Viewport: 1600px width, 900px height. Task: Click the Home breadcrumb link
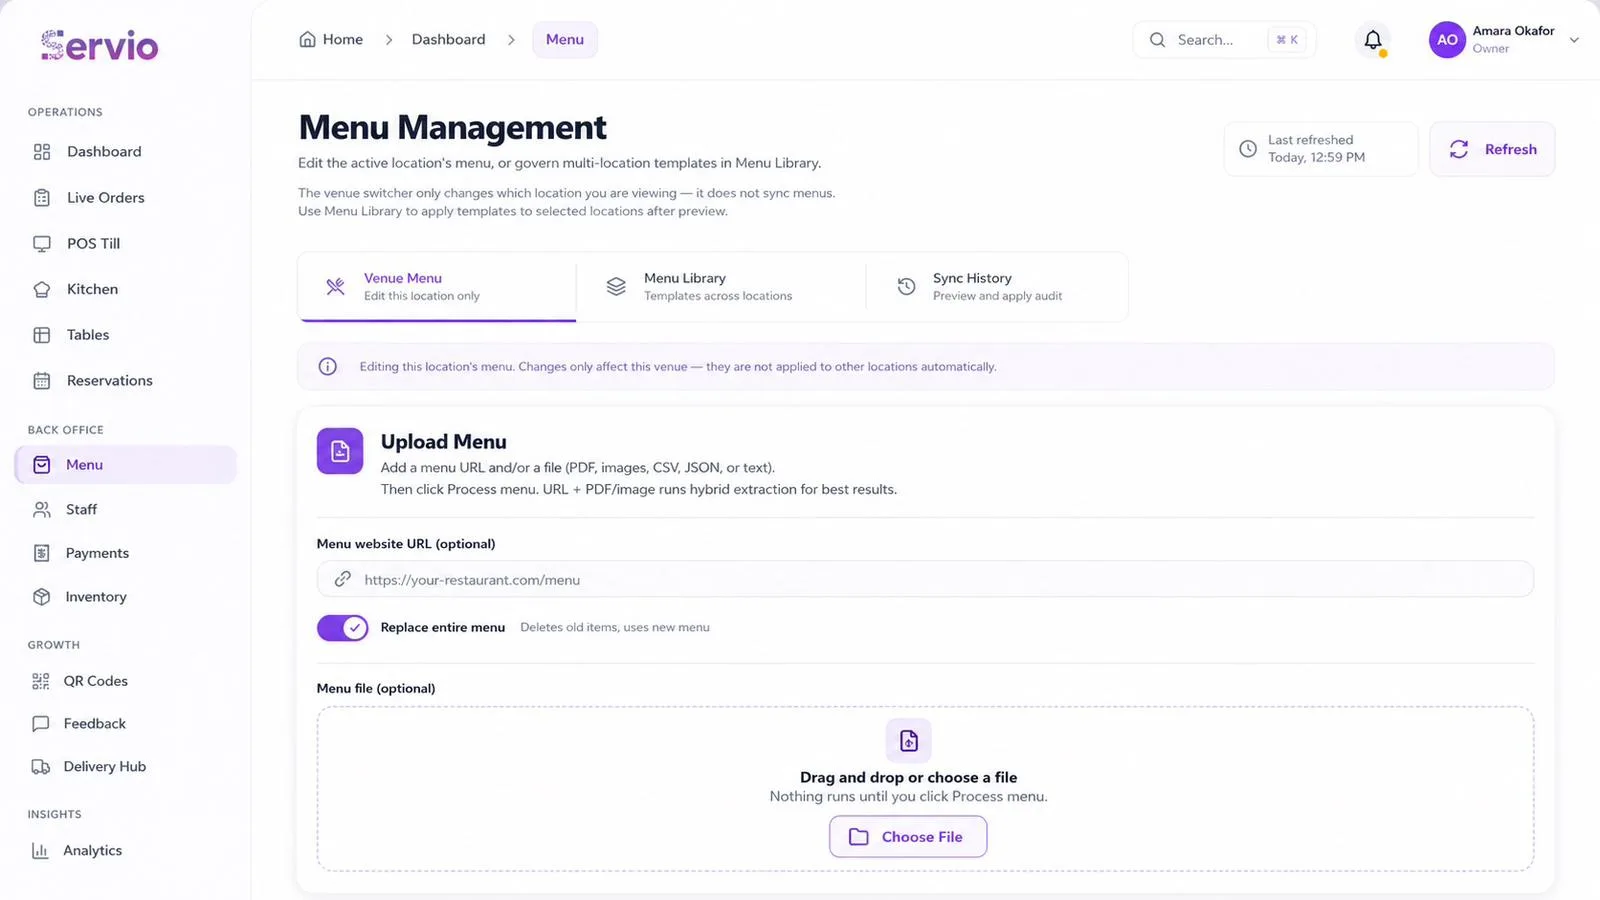click(331, 40)
